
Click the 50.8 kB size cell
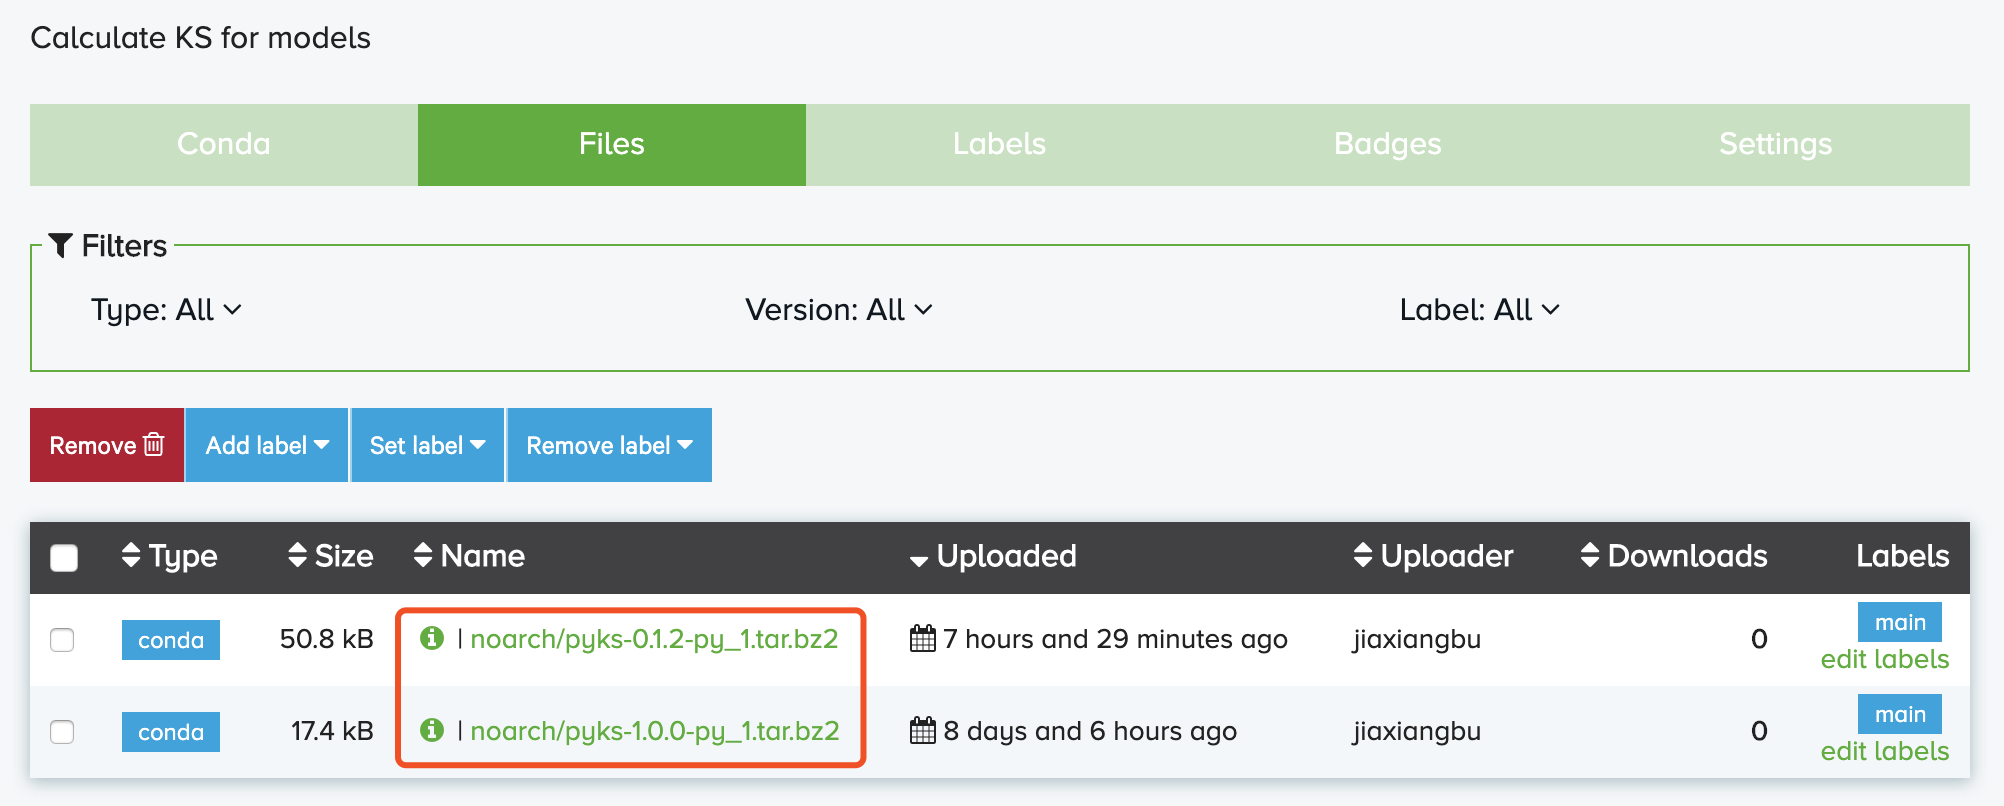[327, 639]
